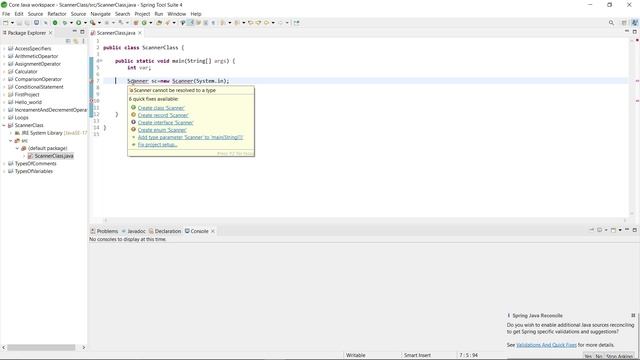Expand the JRE System Library node
The width and height of the screenshot is (640, 360).
(x=11, y=133)
